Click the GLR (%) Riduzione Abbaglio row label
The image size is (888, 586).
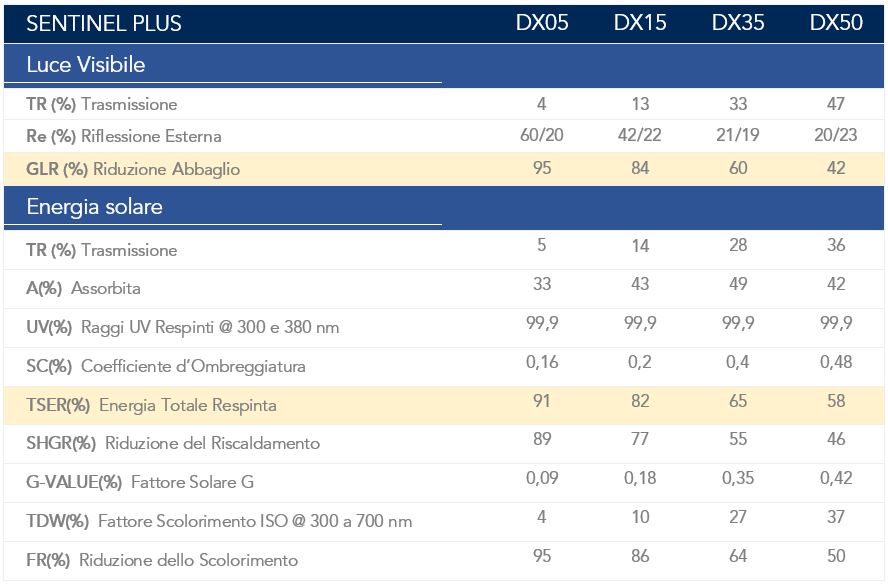(133, 169)
